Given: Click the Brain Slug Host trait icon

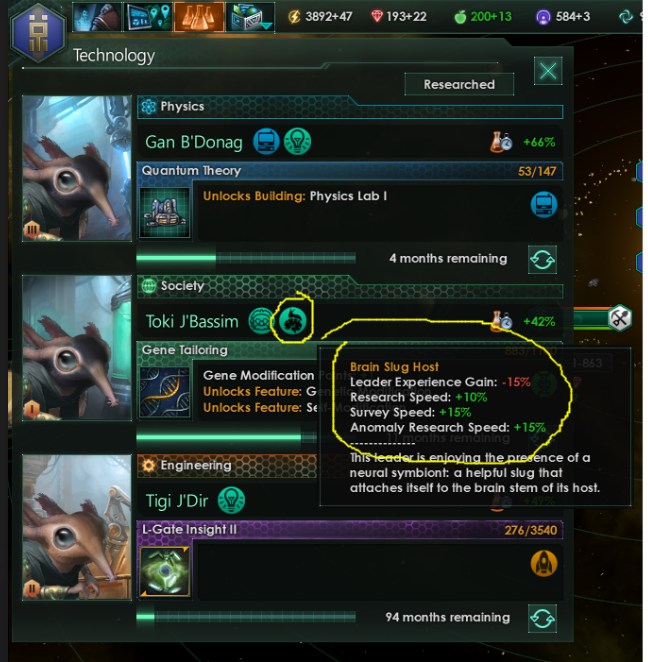Looking at the screenshot, I should 293,321.
